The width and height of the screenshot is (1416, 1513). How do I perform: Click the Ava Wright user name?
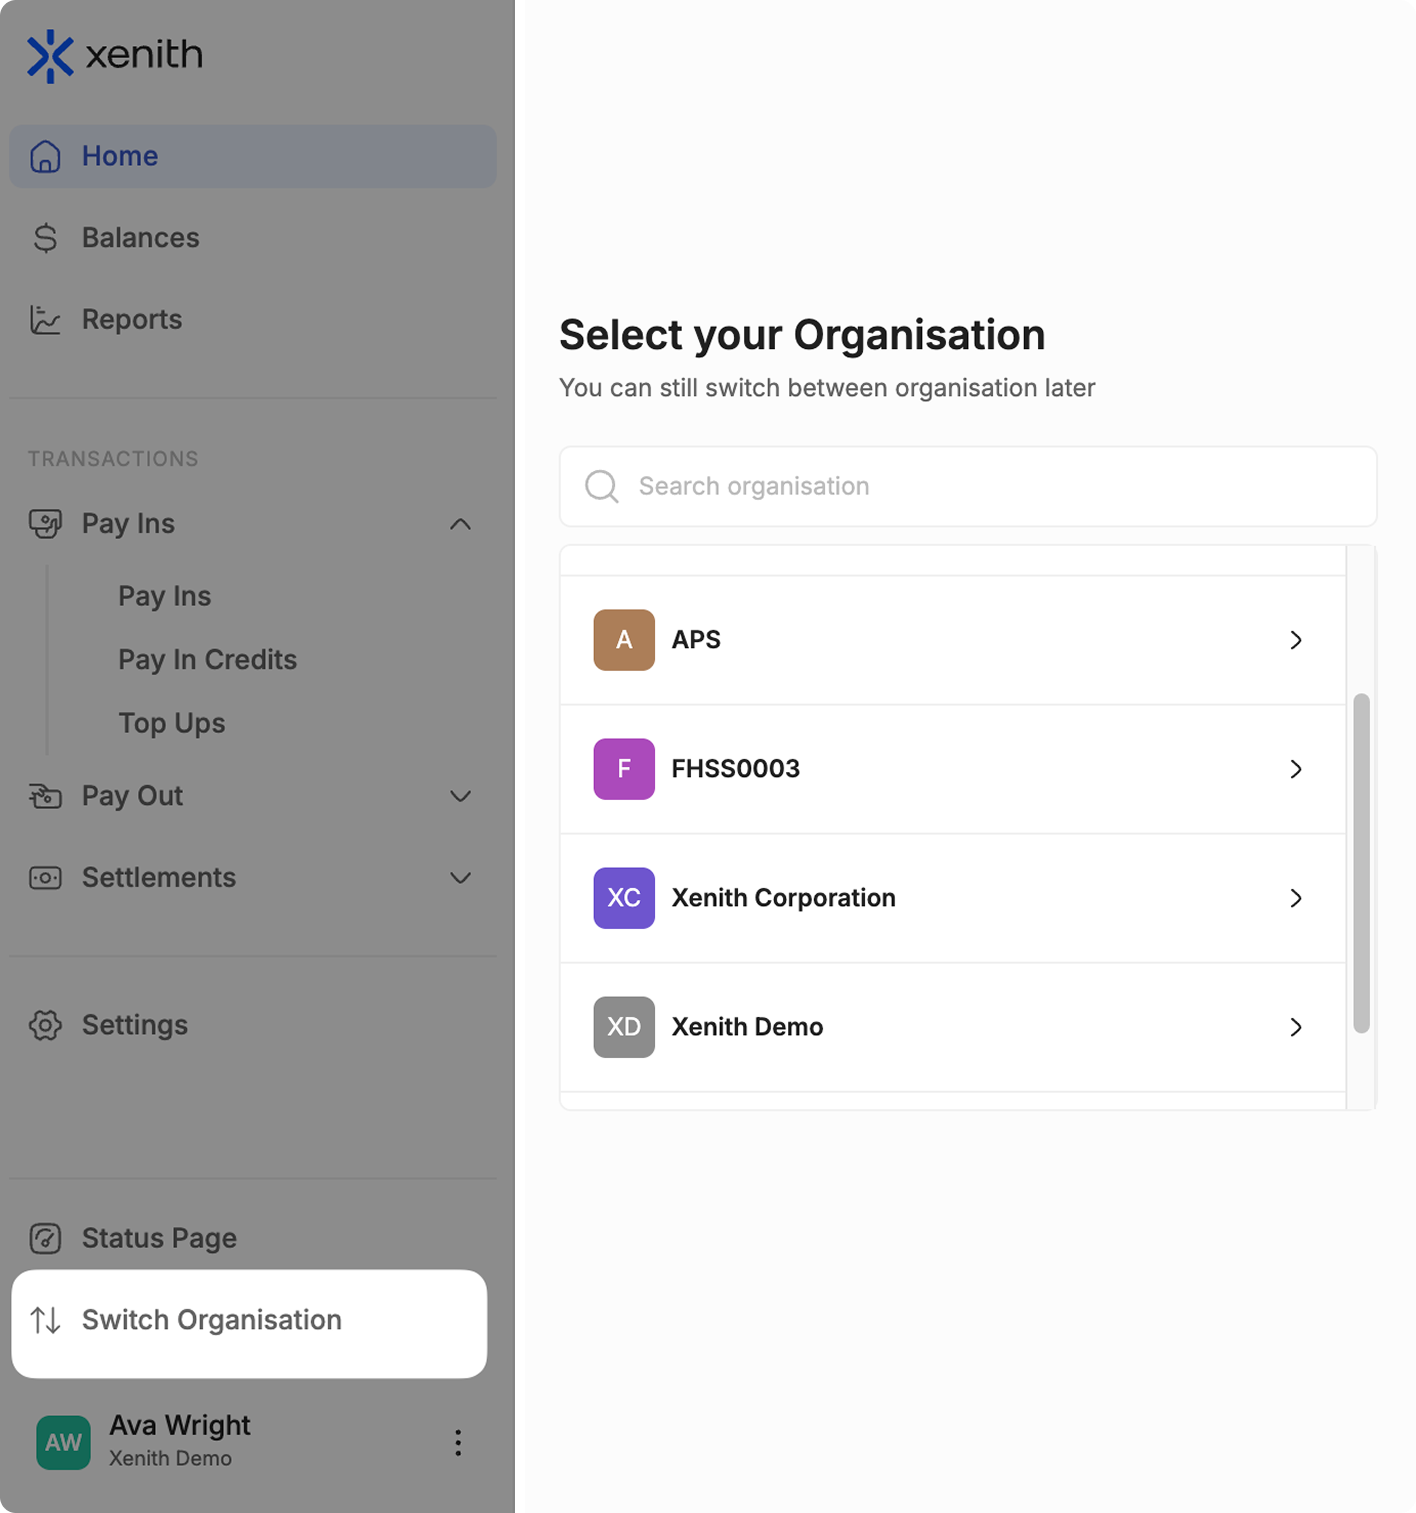pos(180,1425)
